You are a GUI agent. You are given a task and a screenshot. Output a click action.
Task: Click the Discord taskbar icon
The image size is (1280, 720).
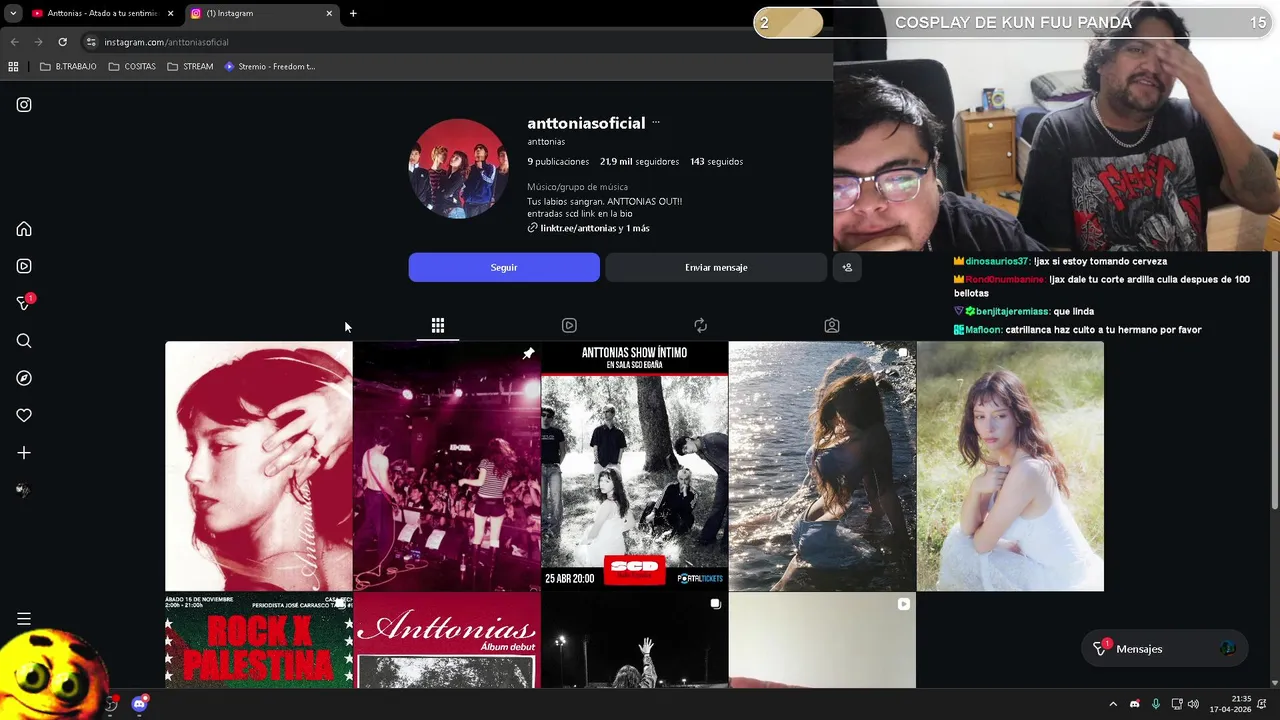(x=140, y=704)
